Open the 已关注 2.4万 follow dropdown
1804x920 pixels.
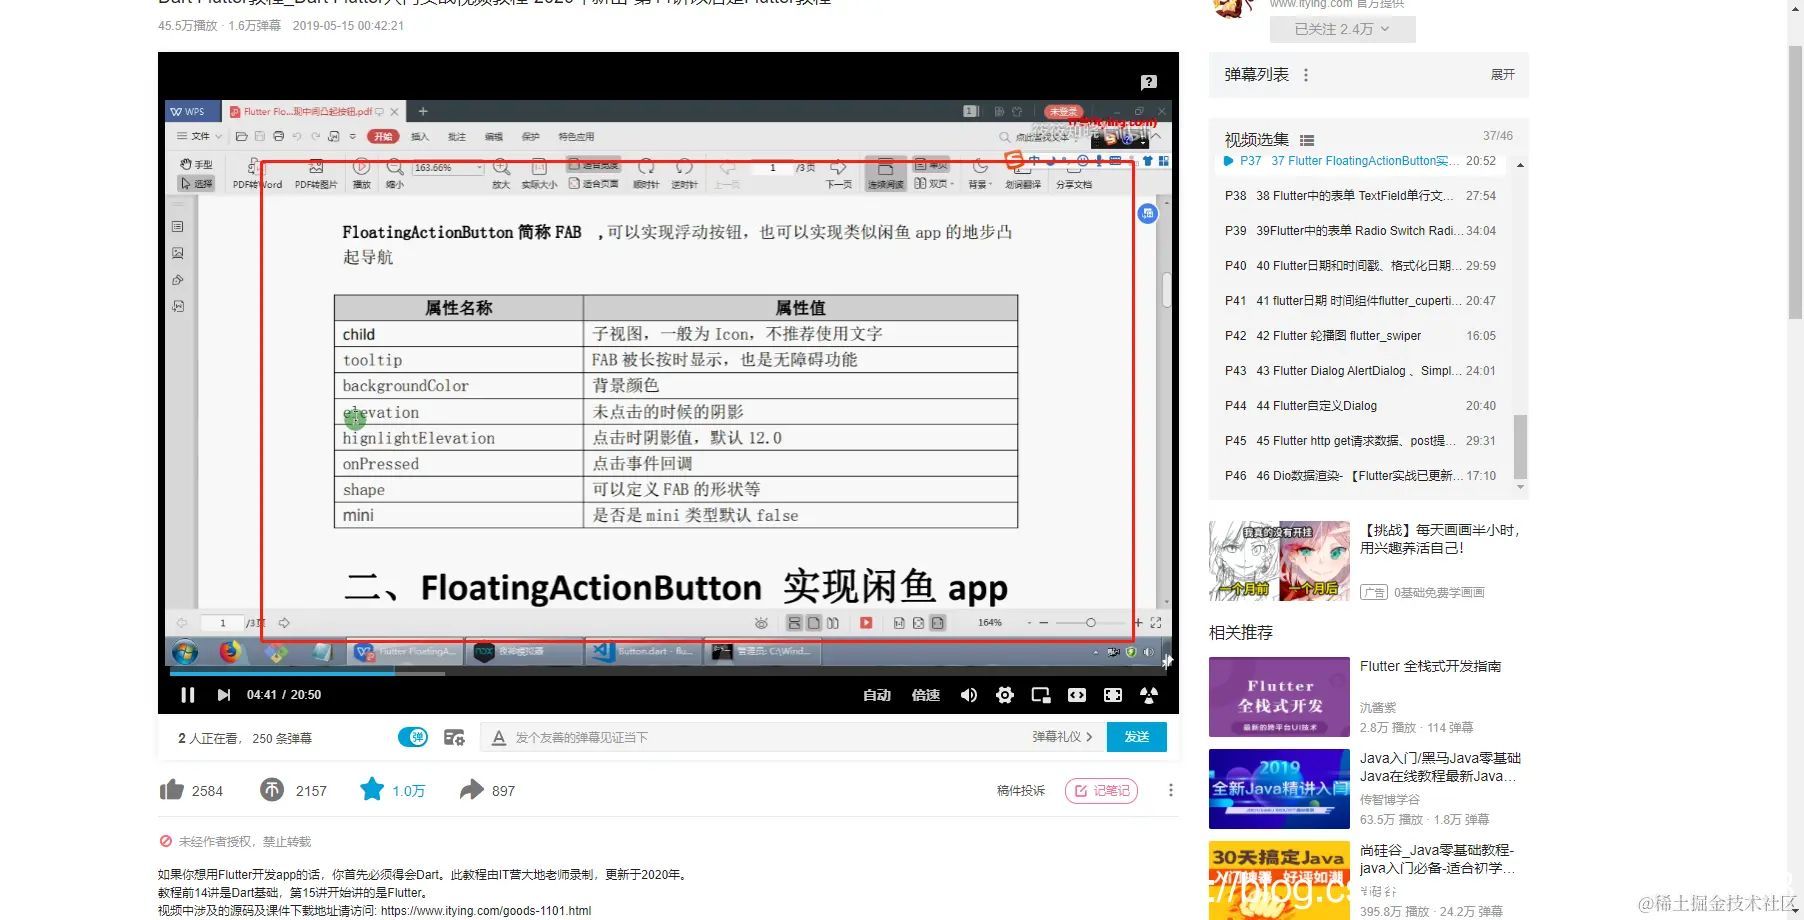coord(1342,29)
